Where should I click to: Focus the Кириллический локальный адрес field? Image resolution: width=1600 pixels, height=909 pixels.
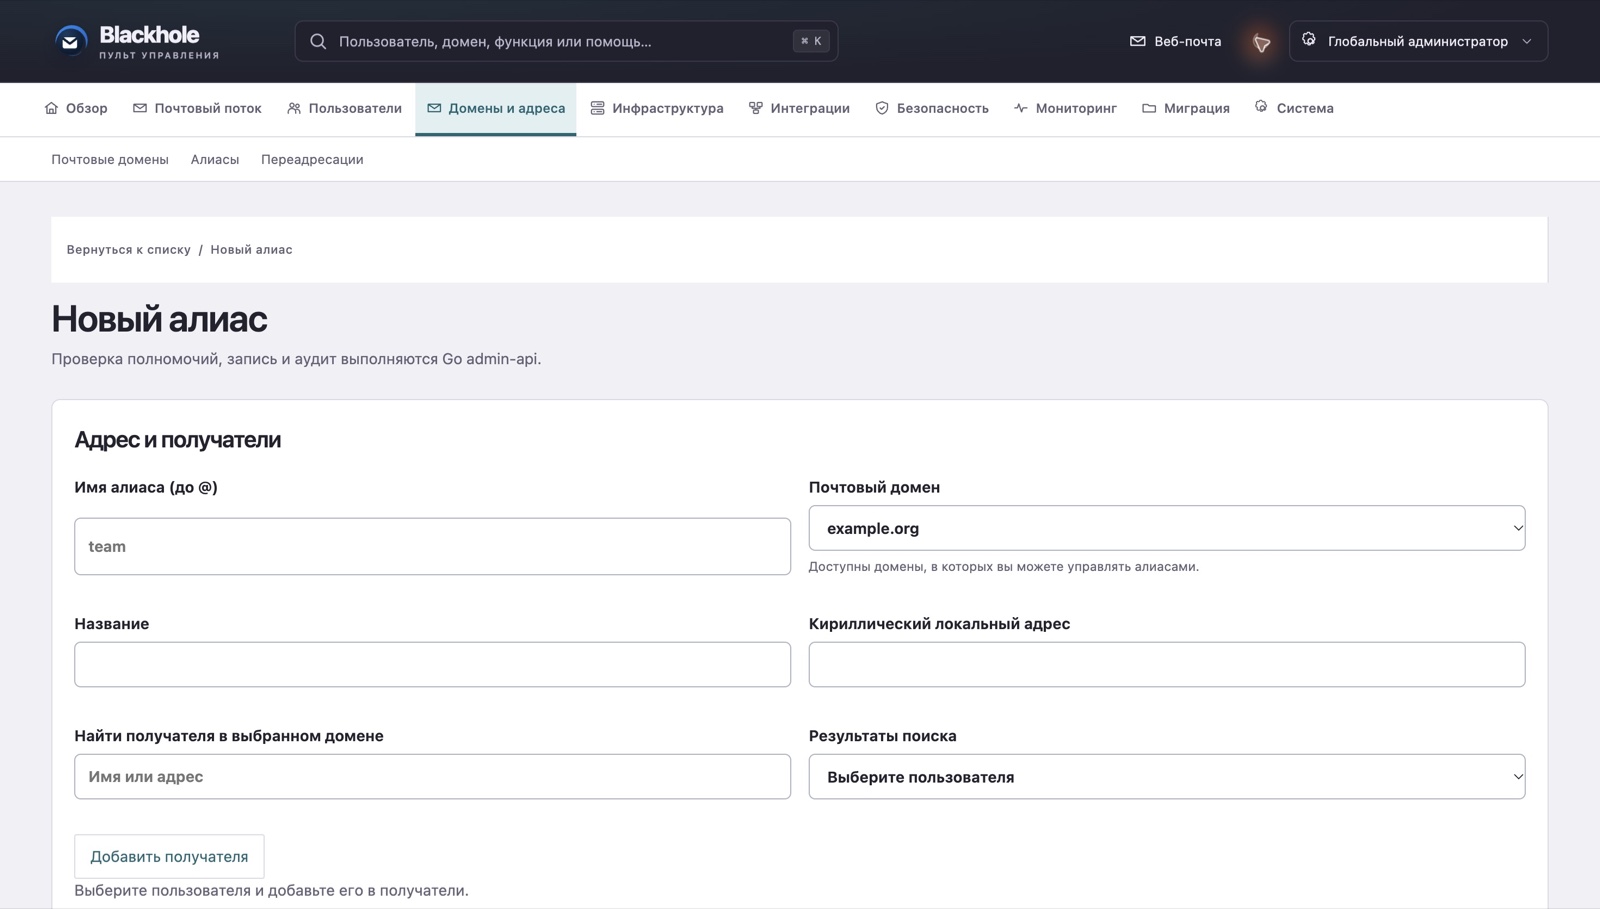1166,664
